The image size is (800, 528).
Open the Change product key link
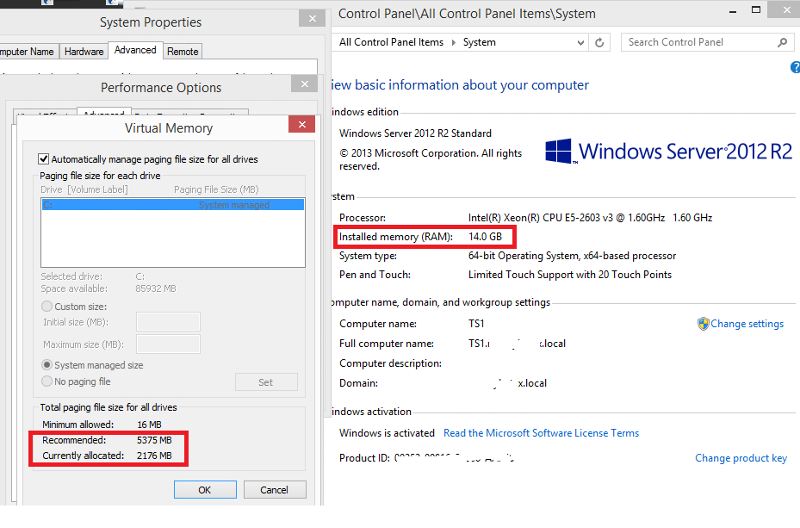741,458
